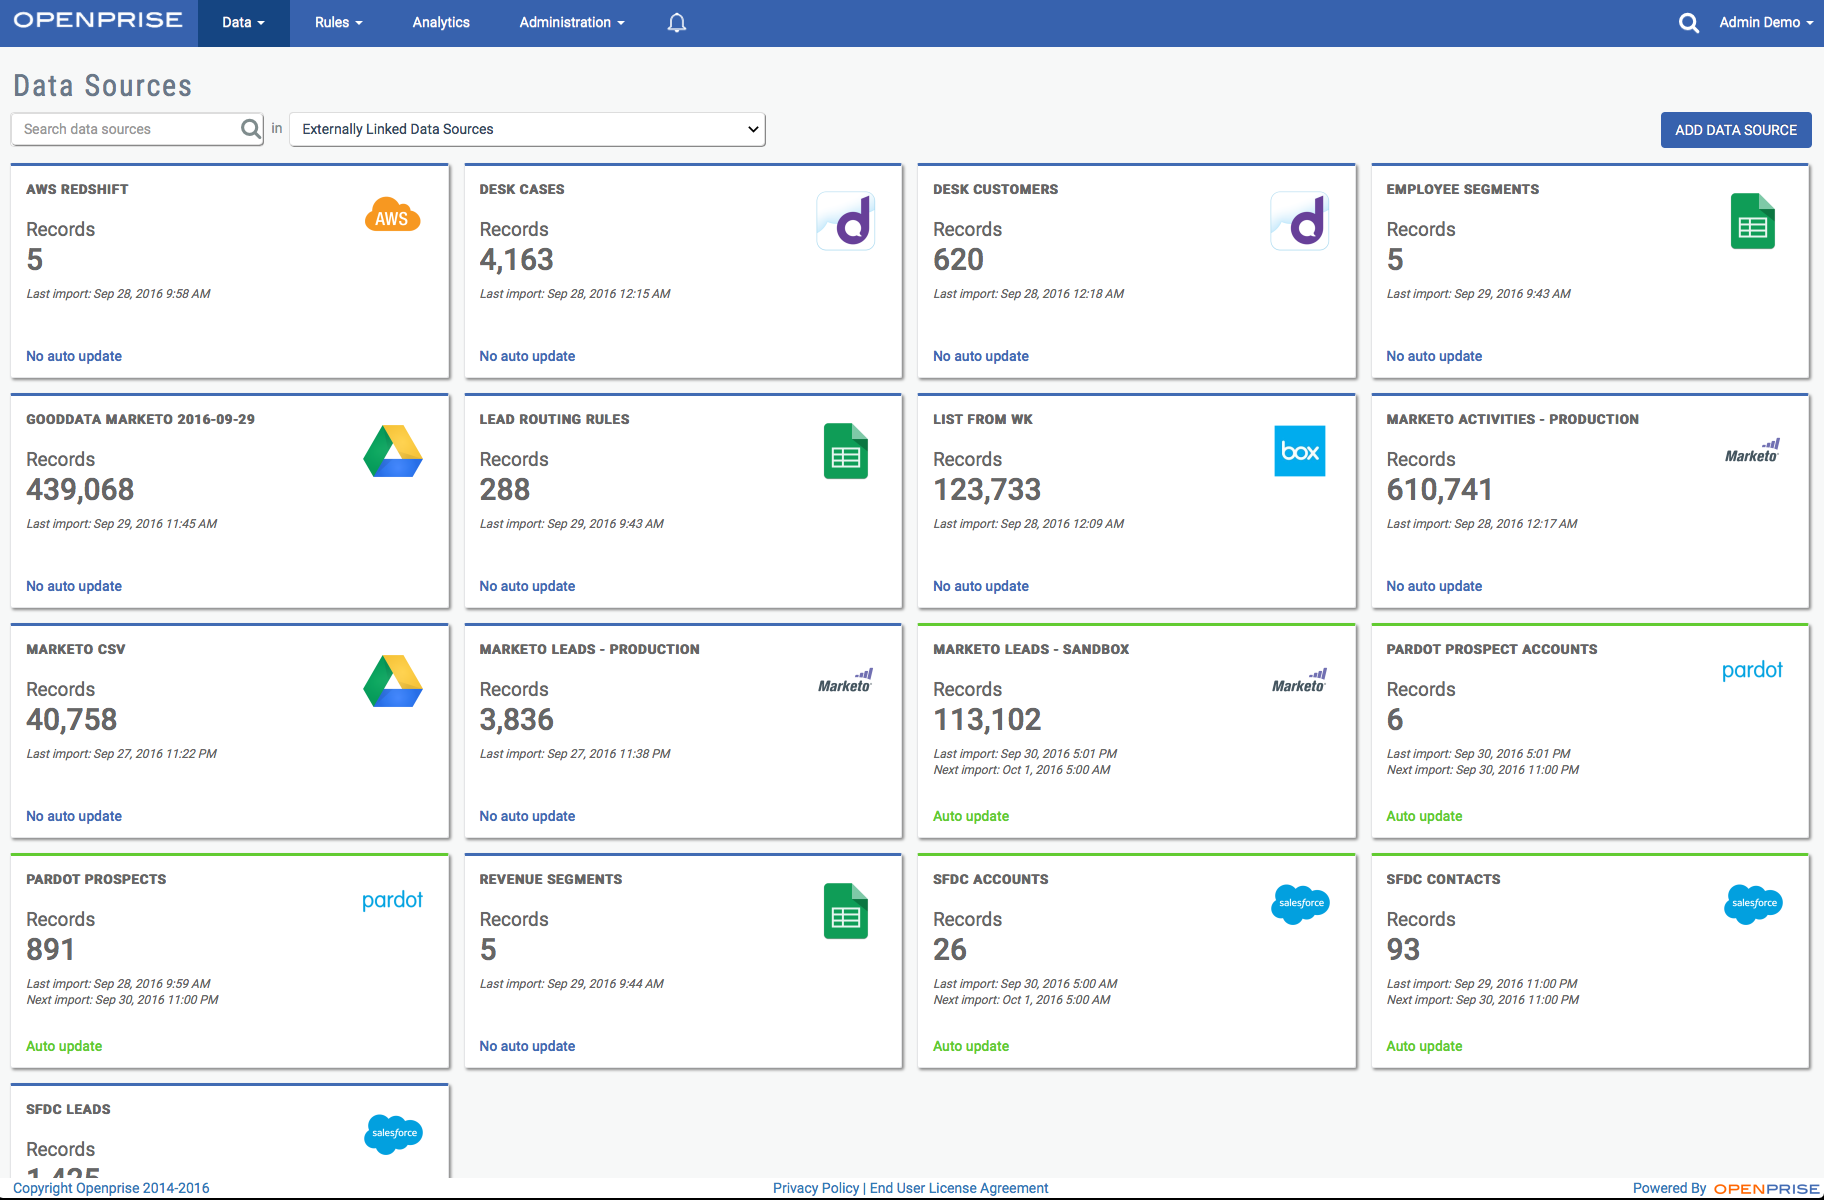The width and height of the screenshot is (1824, 1200).
Task: Click Google Sheets icon on Employee Segments card
Action: pos(1752,221)
